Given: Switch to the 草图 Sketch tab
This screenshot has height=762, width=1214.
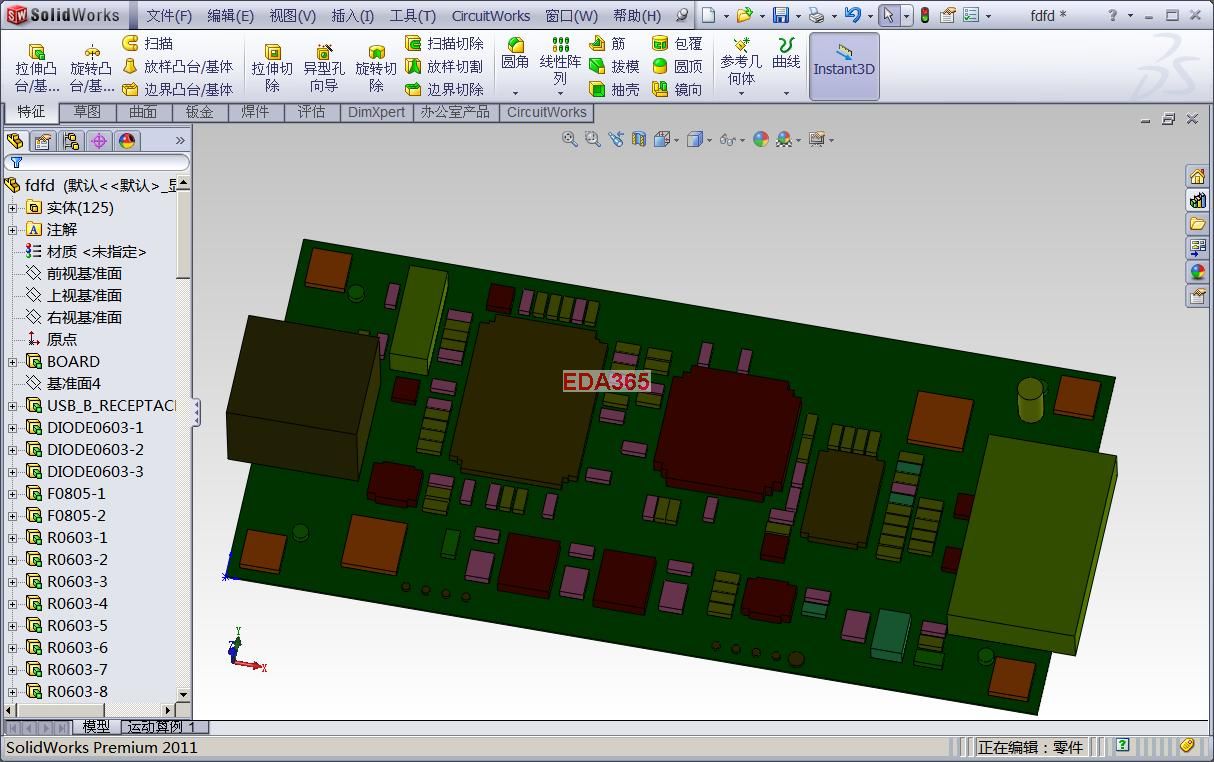Looking at the screenshot, I should pyautogui.click(x=87, y=112).
